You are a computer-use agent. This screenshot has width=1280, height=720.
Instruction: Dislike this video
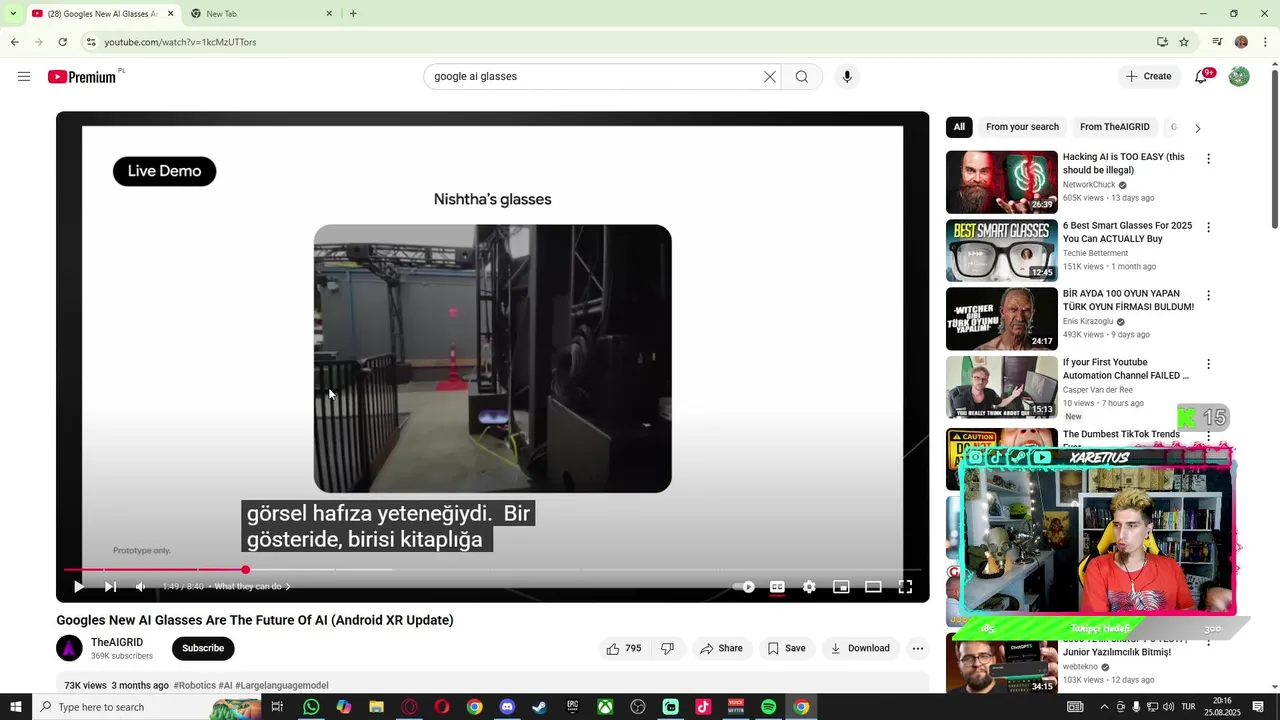[667, 648]
